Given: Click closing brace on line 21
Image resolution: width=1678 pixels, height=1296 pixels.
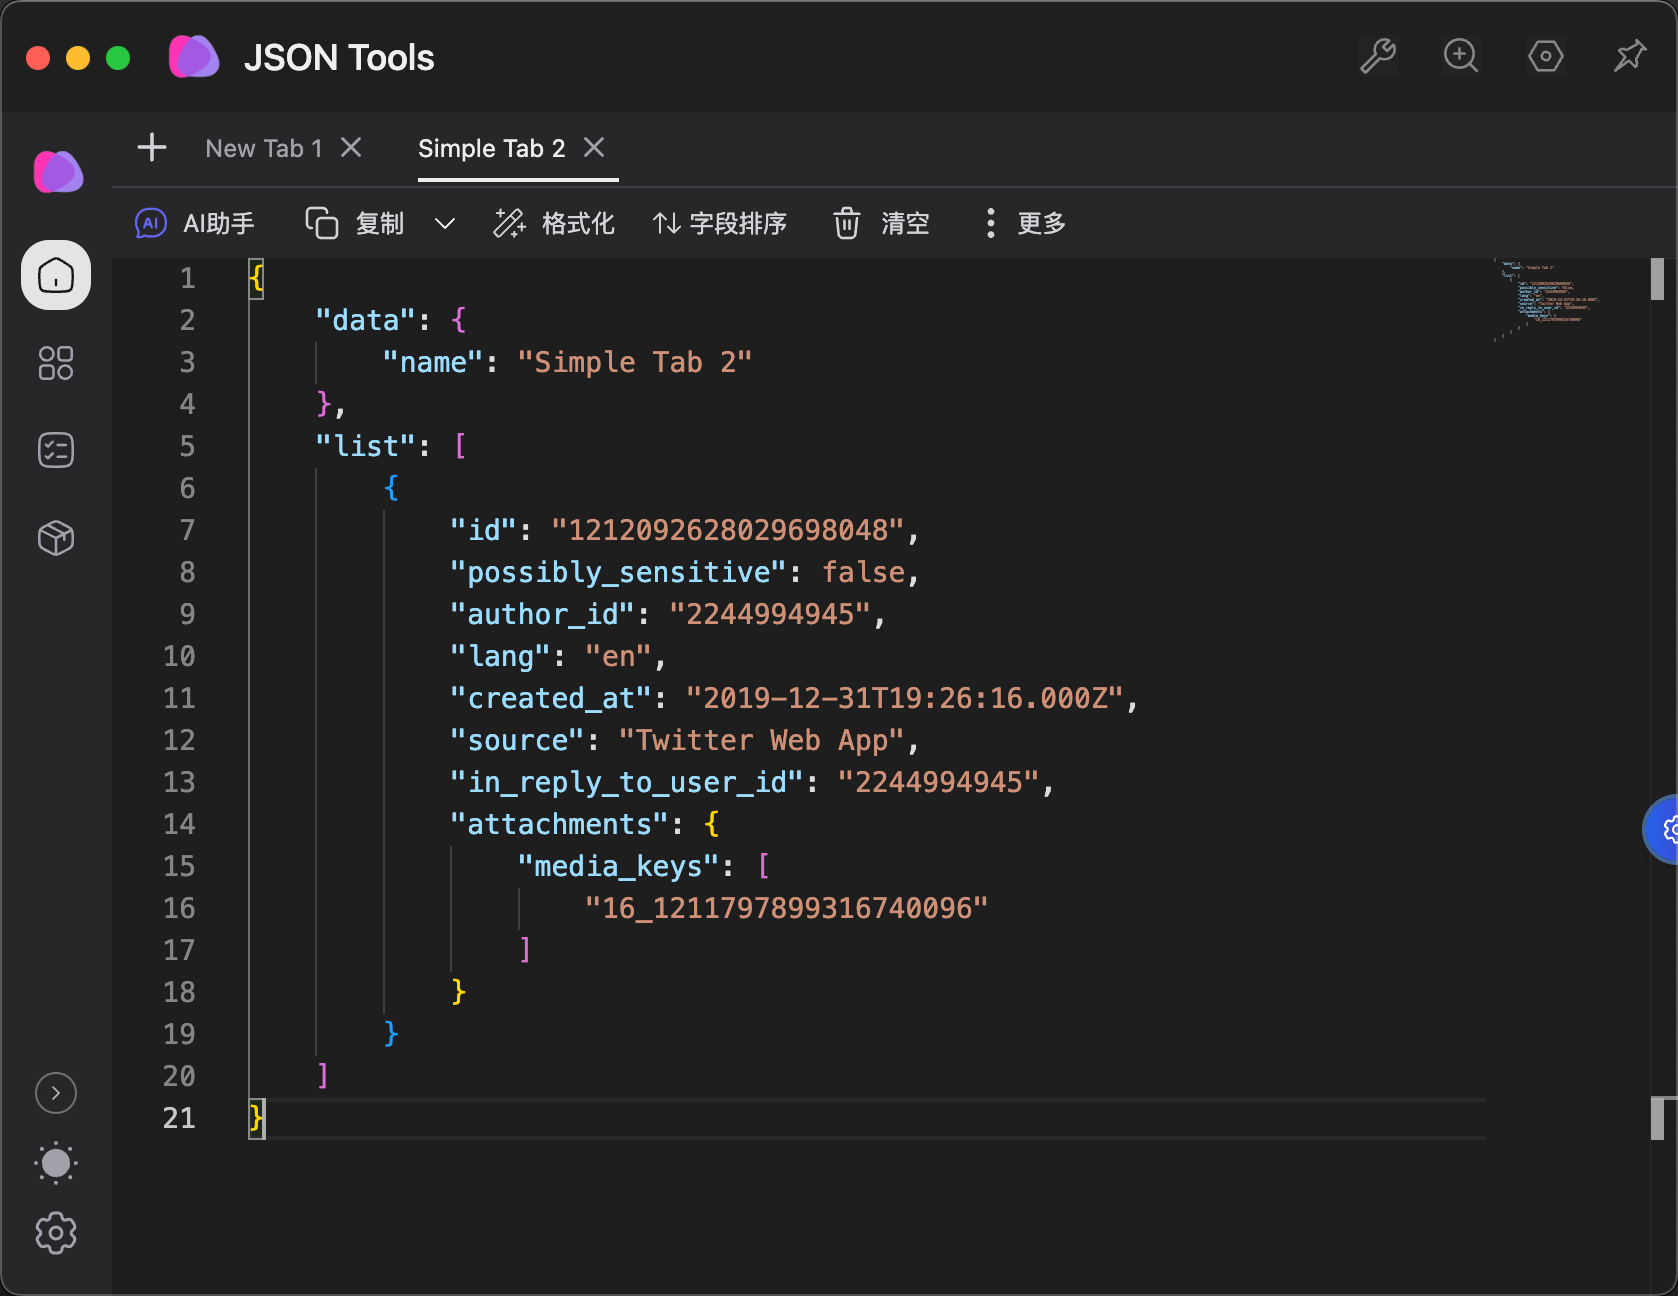Looking at the screenshot, I should tap(257, 1118).
